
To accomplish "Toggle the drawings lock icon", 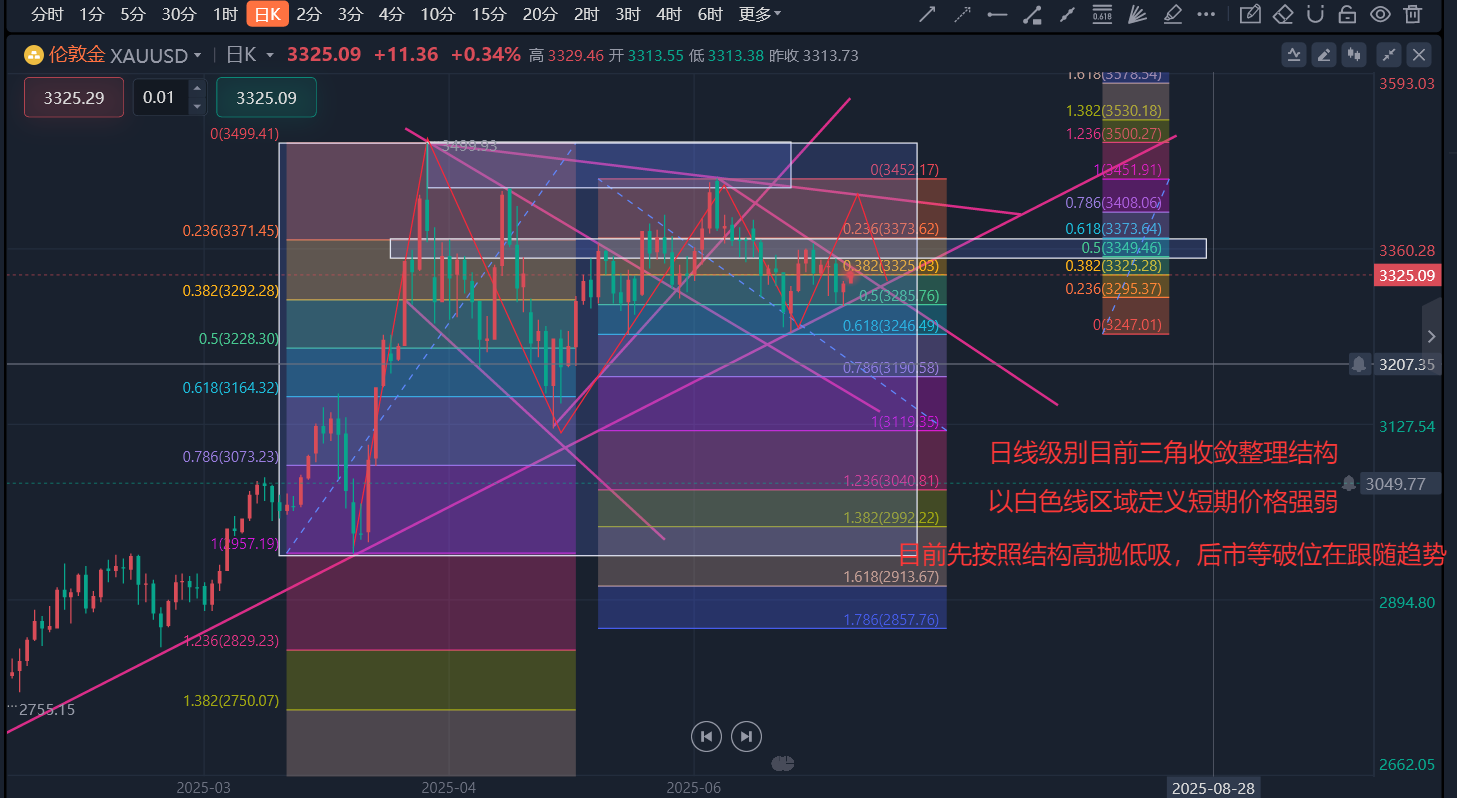I will click(x=1347, y=14).
